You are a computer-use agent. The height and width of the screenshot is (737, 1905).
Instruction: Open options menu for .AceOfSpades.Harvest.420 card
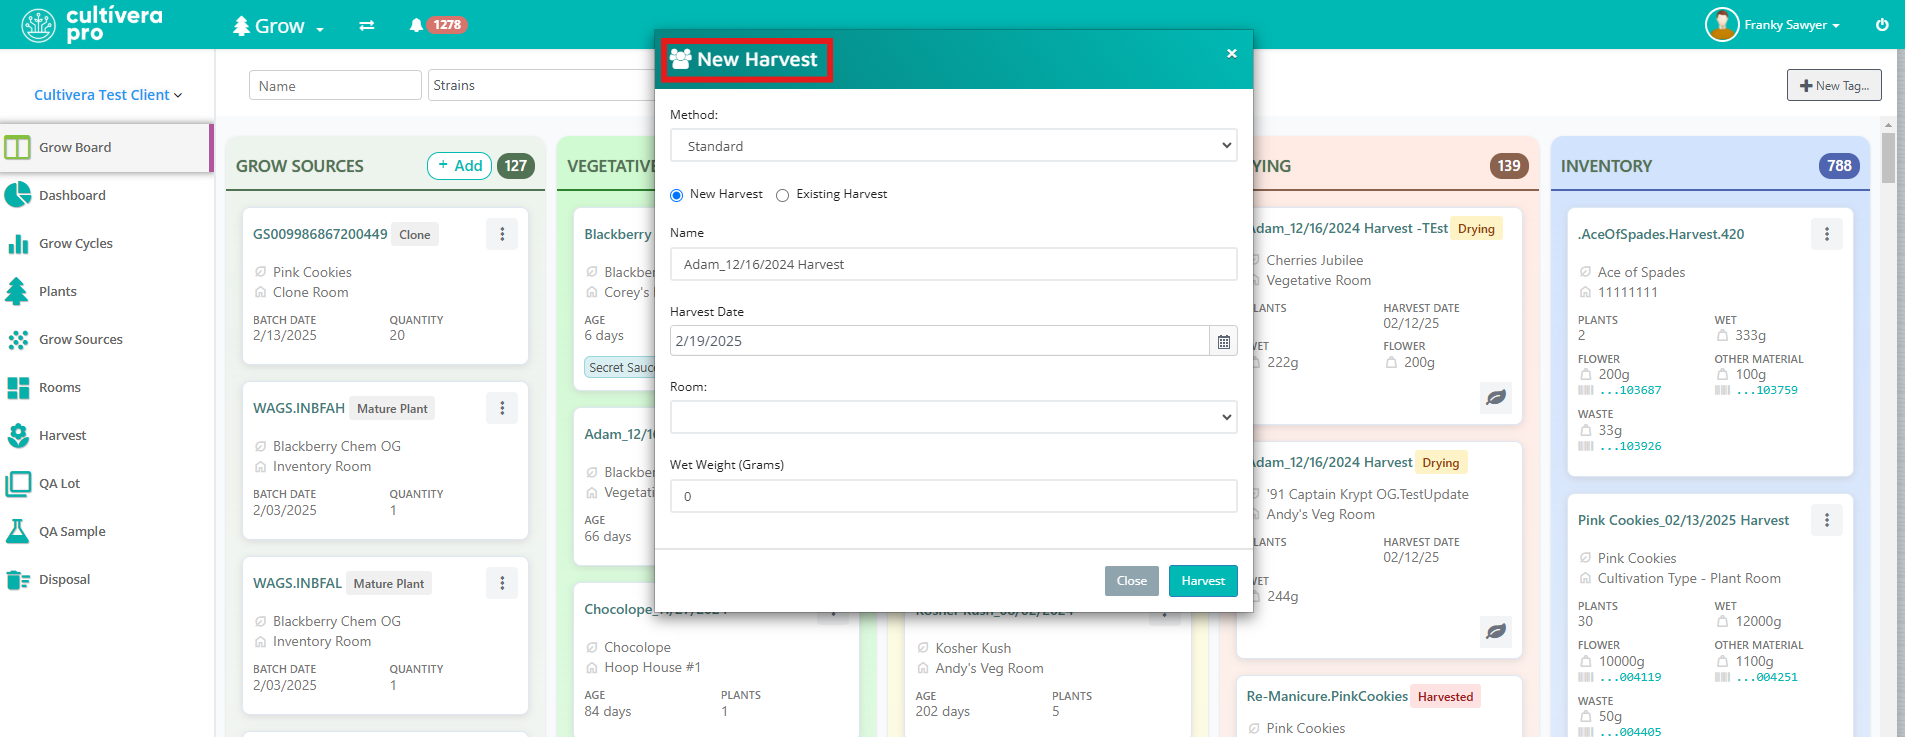point(1827,234)
